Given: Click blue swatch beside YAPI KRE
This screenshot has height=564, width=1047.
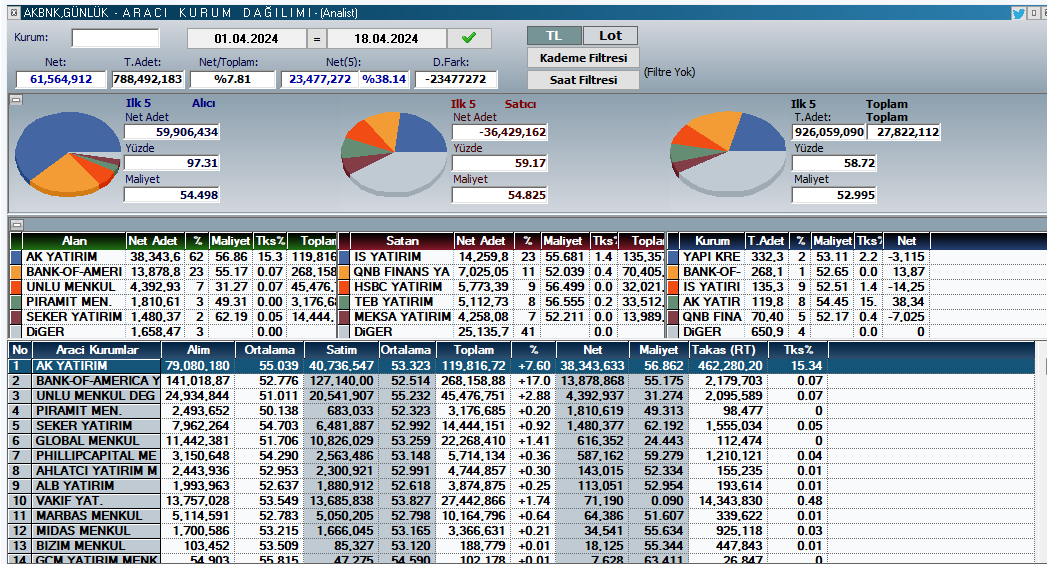Looking at the screenshot, I should point(673,257).
